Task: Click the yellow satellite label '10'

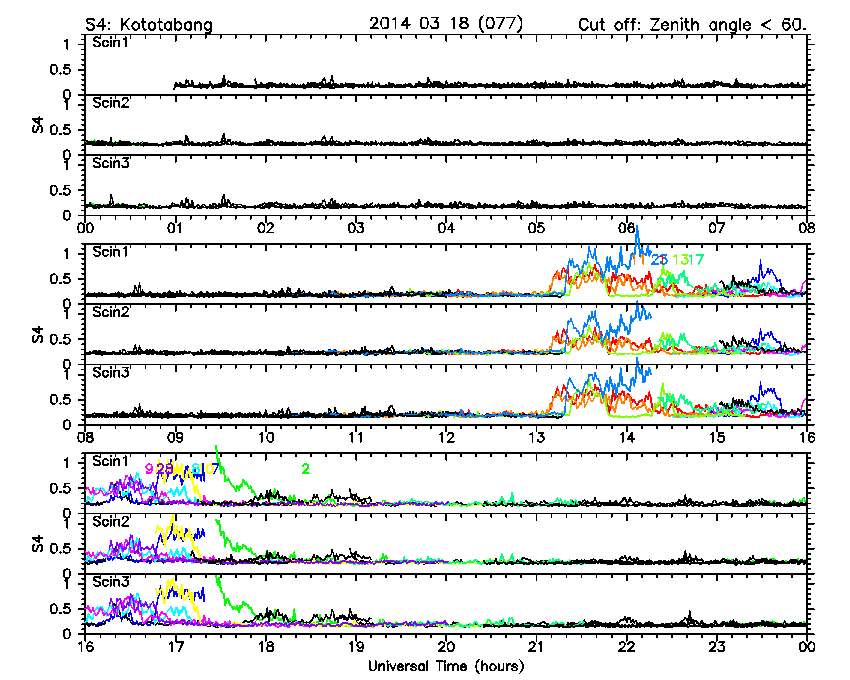Action: (x=204, y=469)
